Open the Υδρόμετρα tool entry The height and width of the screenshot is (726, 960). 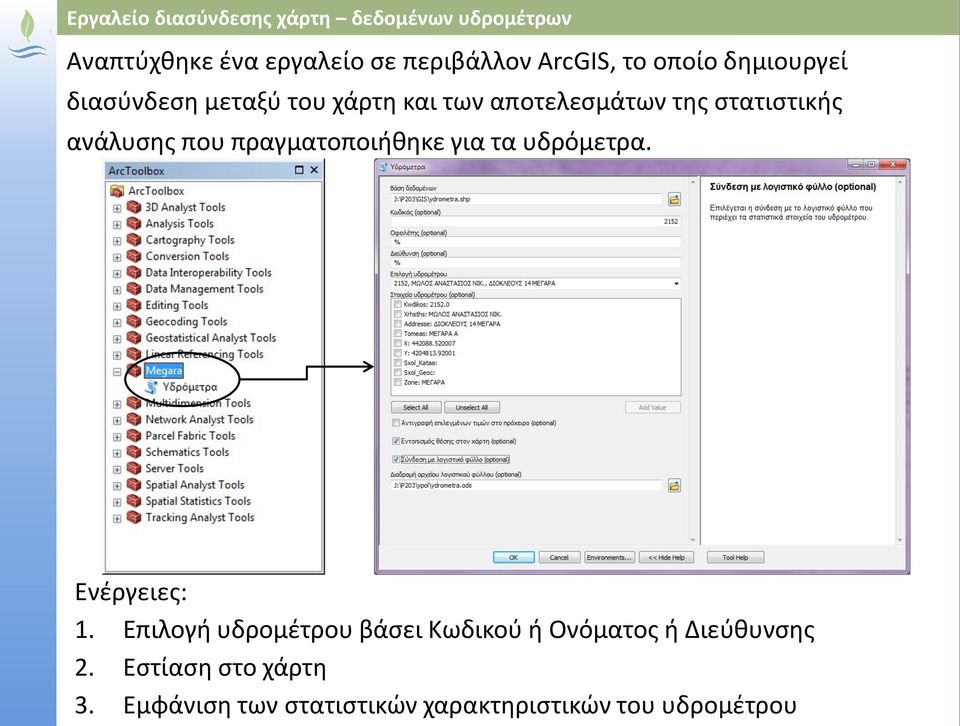pyautogui.click(x=190, y=387)
